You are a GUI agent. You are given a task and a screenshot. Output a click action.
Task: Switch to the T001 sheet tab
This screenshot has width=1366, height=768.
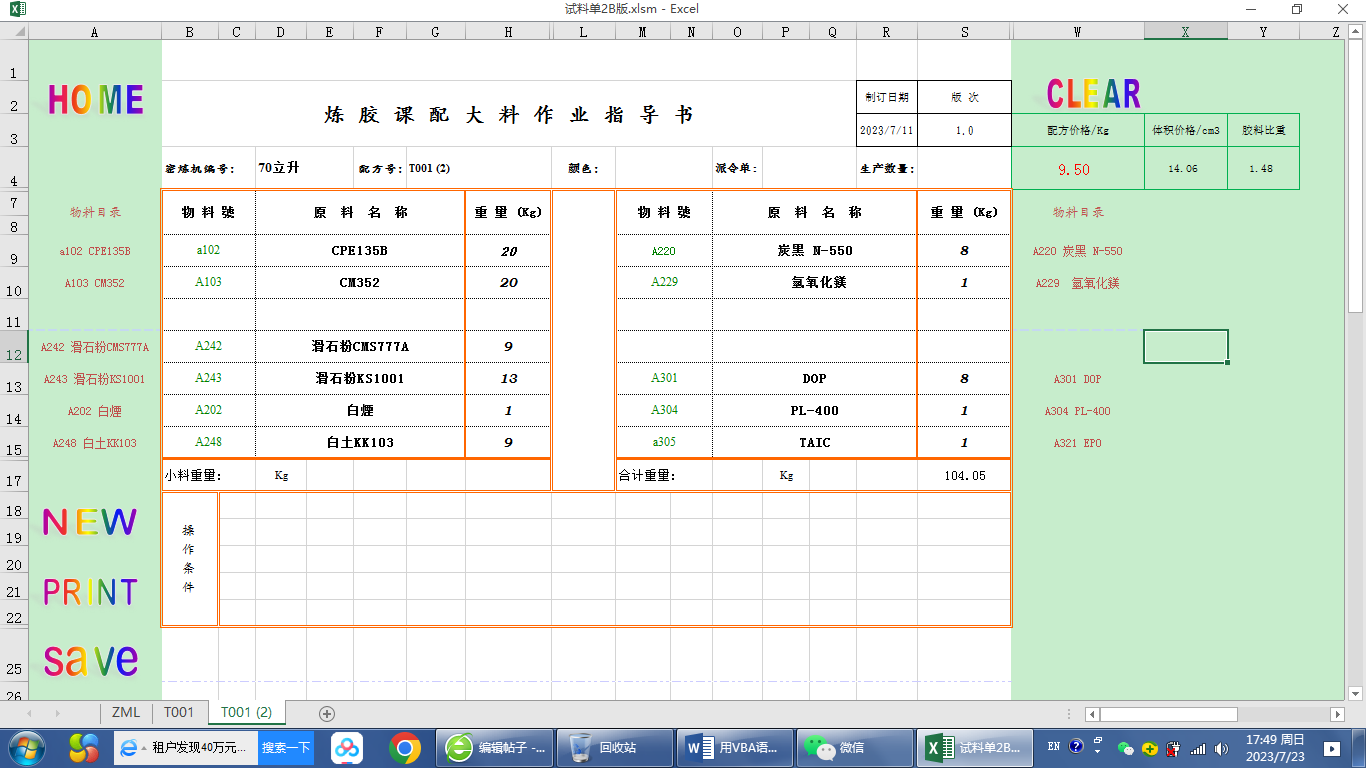click(179, 713)
